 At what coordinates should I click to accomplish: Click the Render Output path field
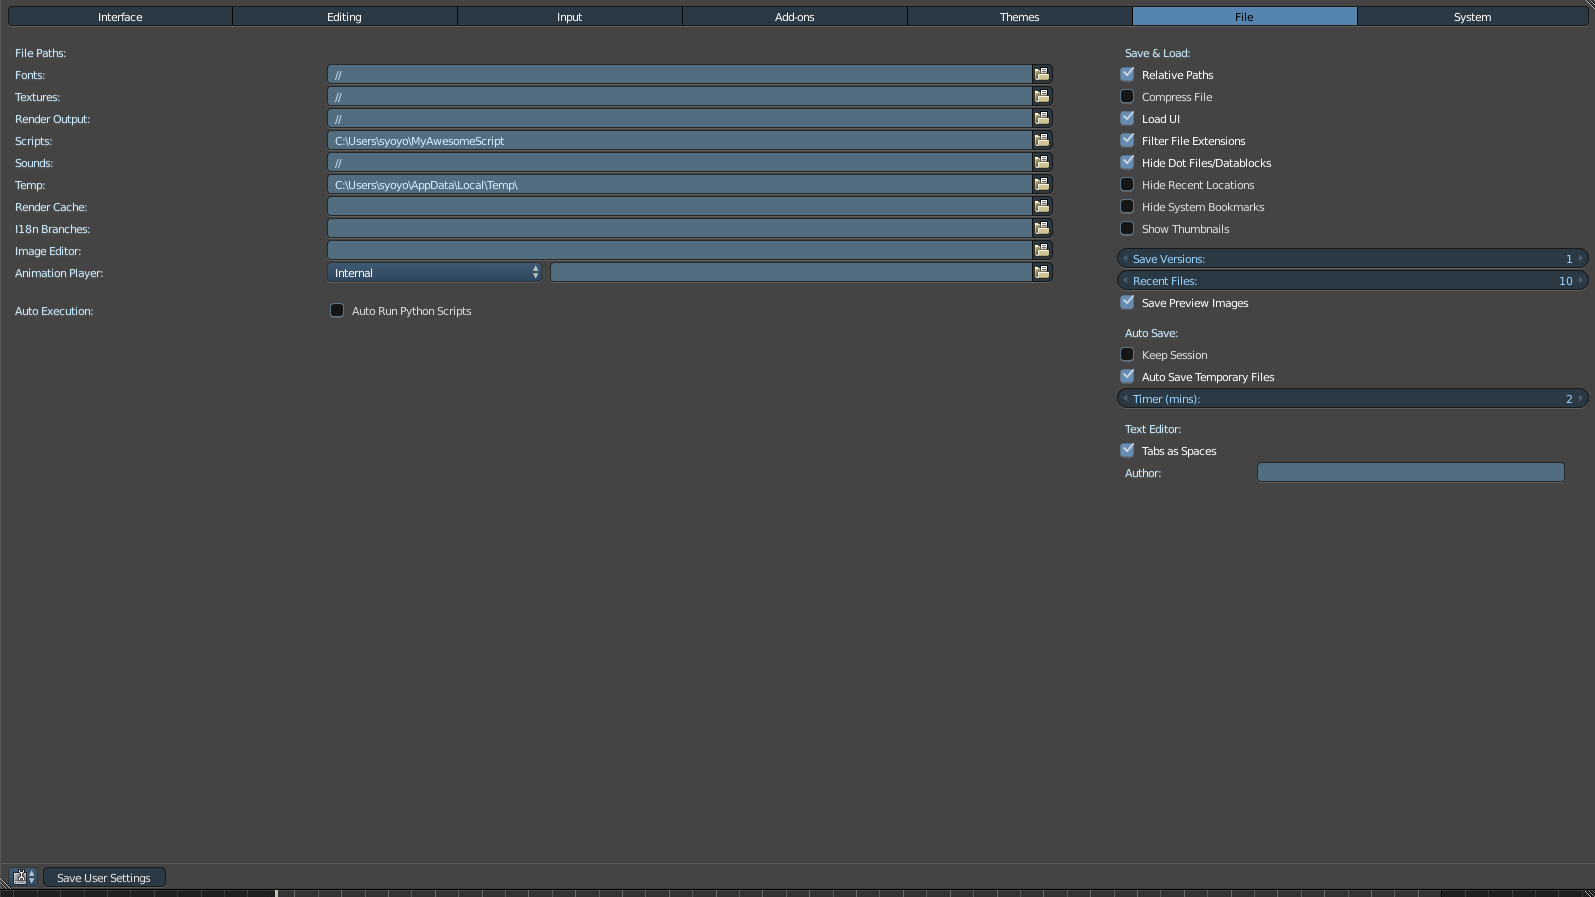pyautogui.click(x=679, y=119)
